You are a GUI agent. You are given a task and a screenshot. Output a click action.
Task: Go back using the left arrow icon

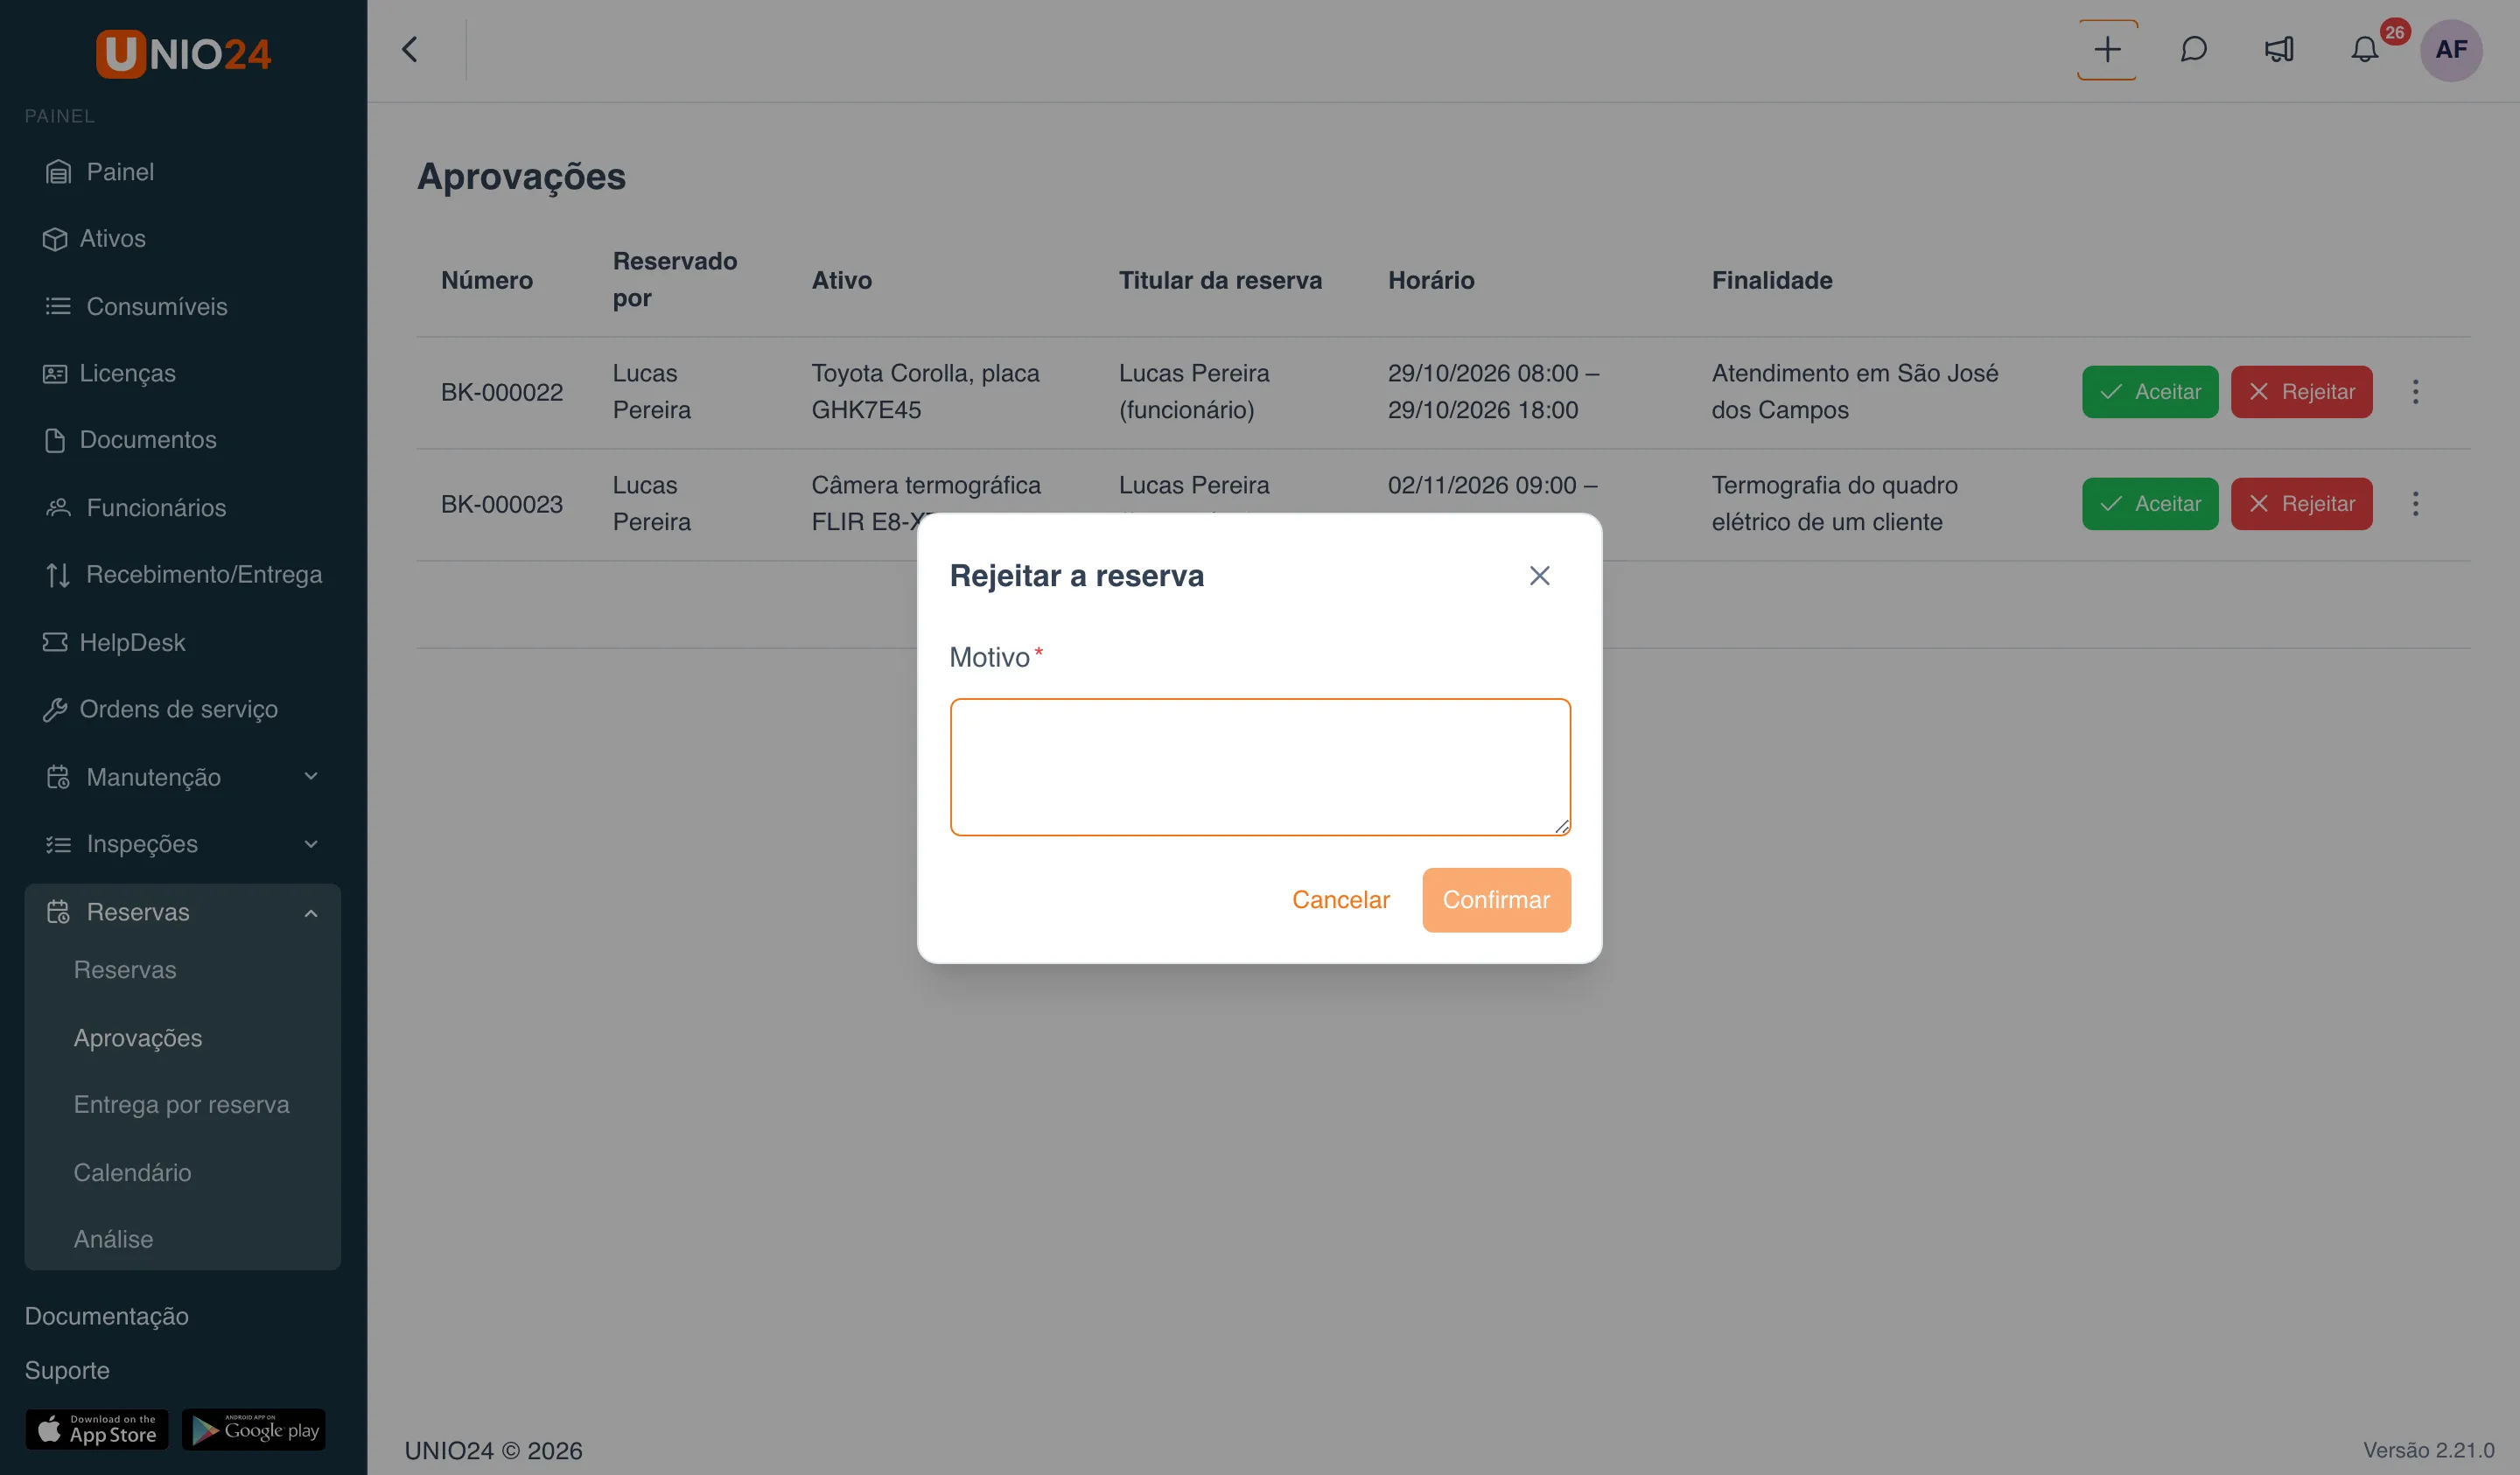click(410, 50)
